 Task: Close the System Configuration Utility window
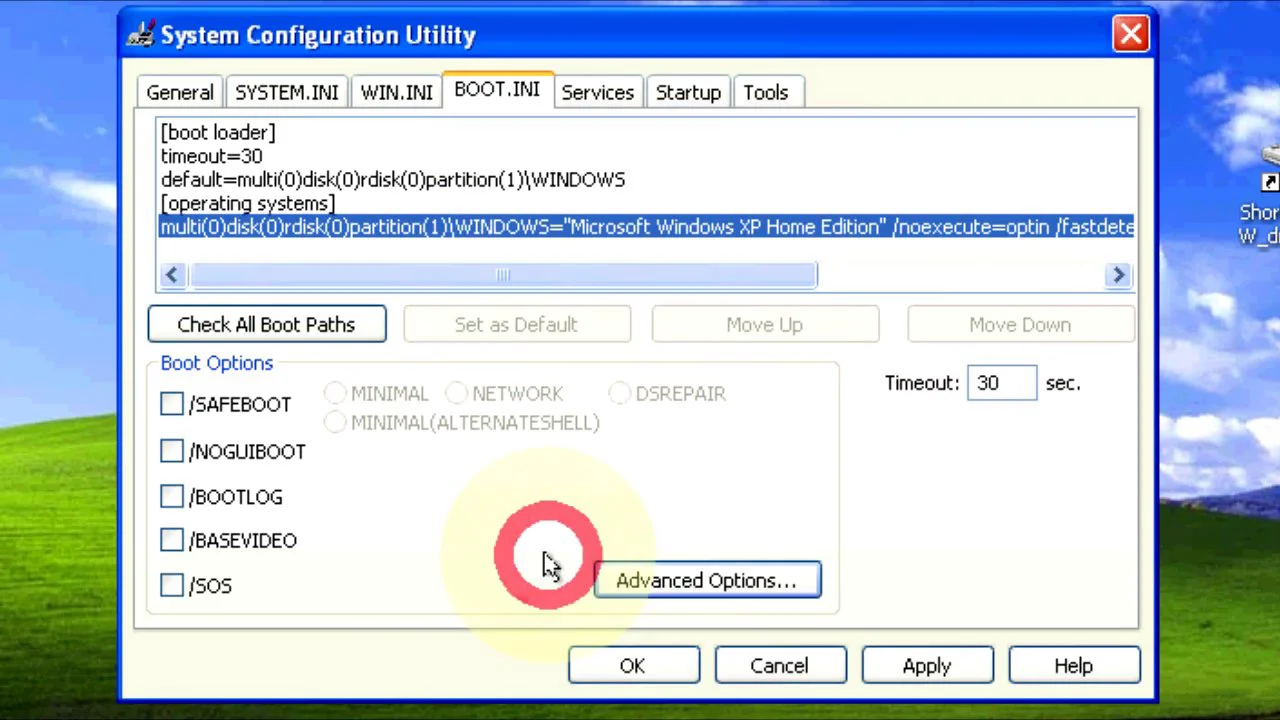pos(1130,35)
